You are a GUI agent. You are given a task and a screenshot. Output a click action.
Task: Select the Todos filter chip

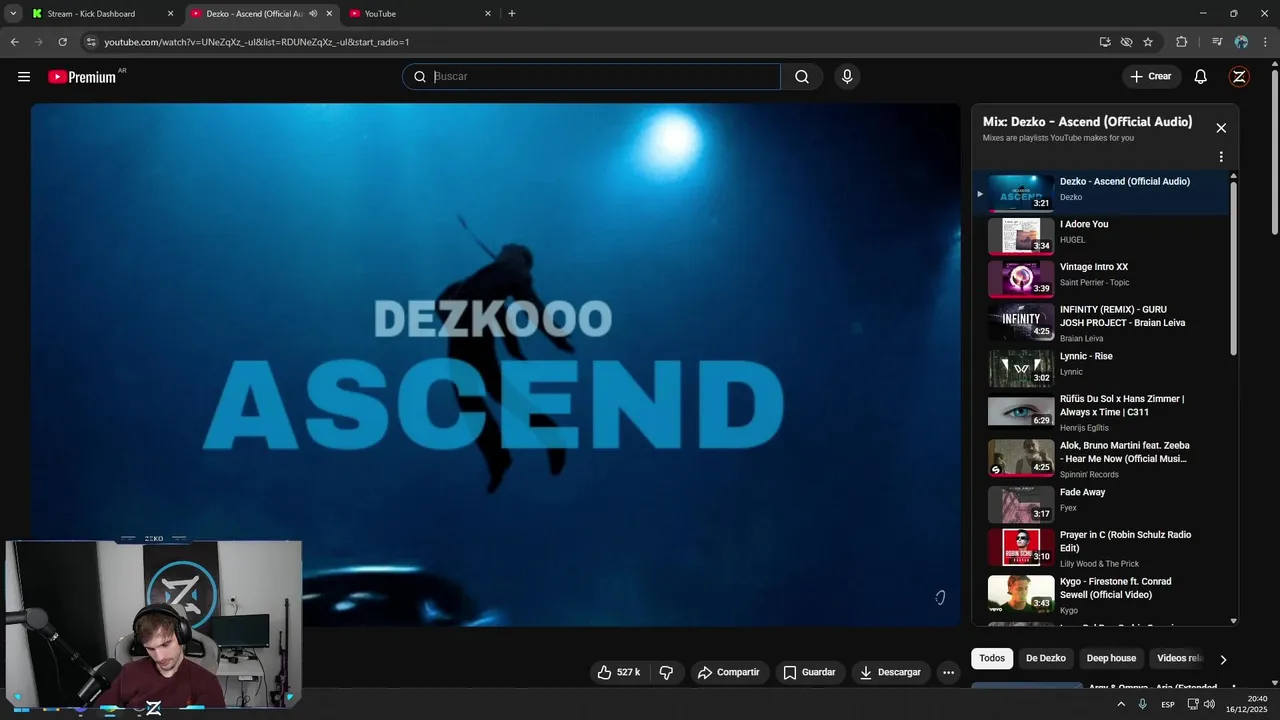pyautogui.click(x=992, y=659)
